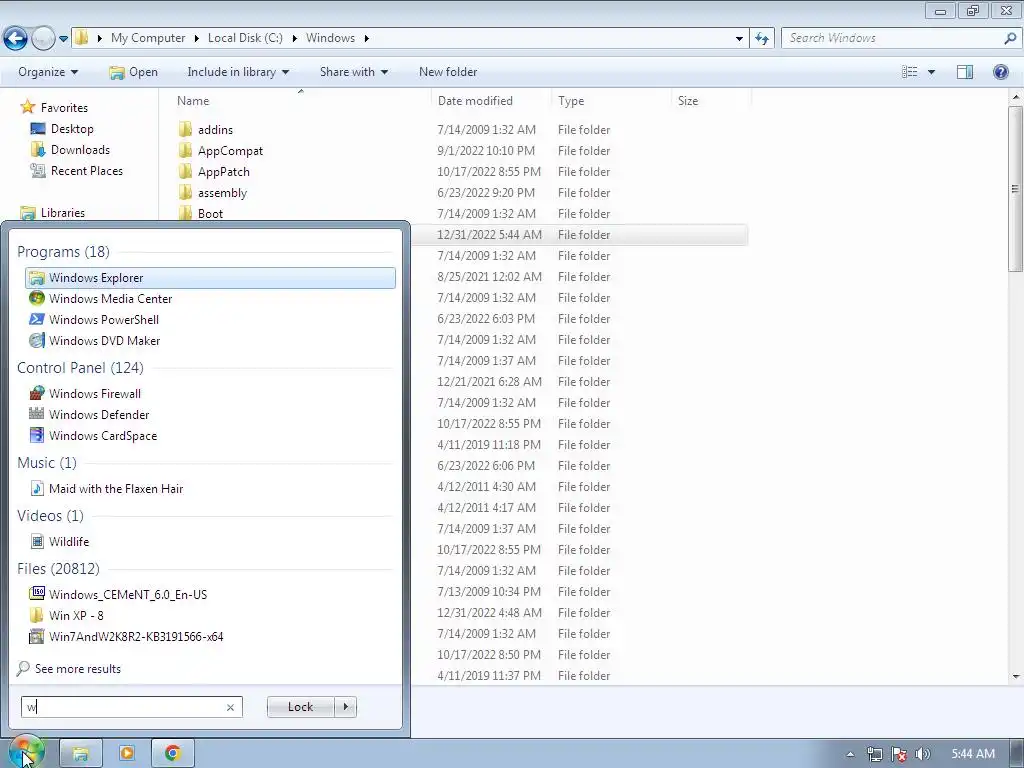The width and height of the screenshot is (1024, 768).
Task: Sort by the Size column header
Action: point(688,101)
